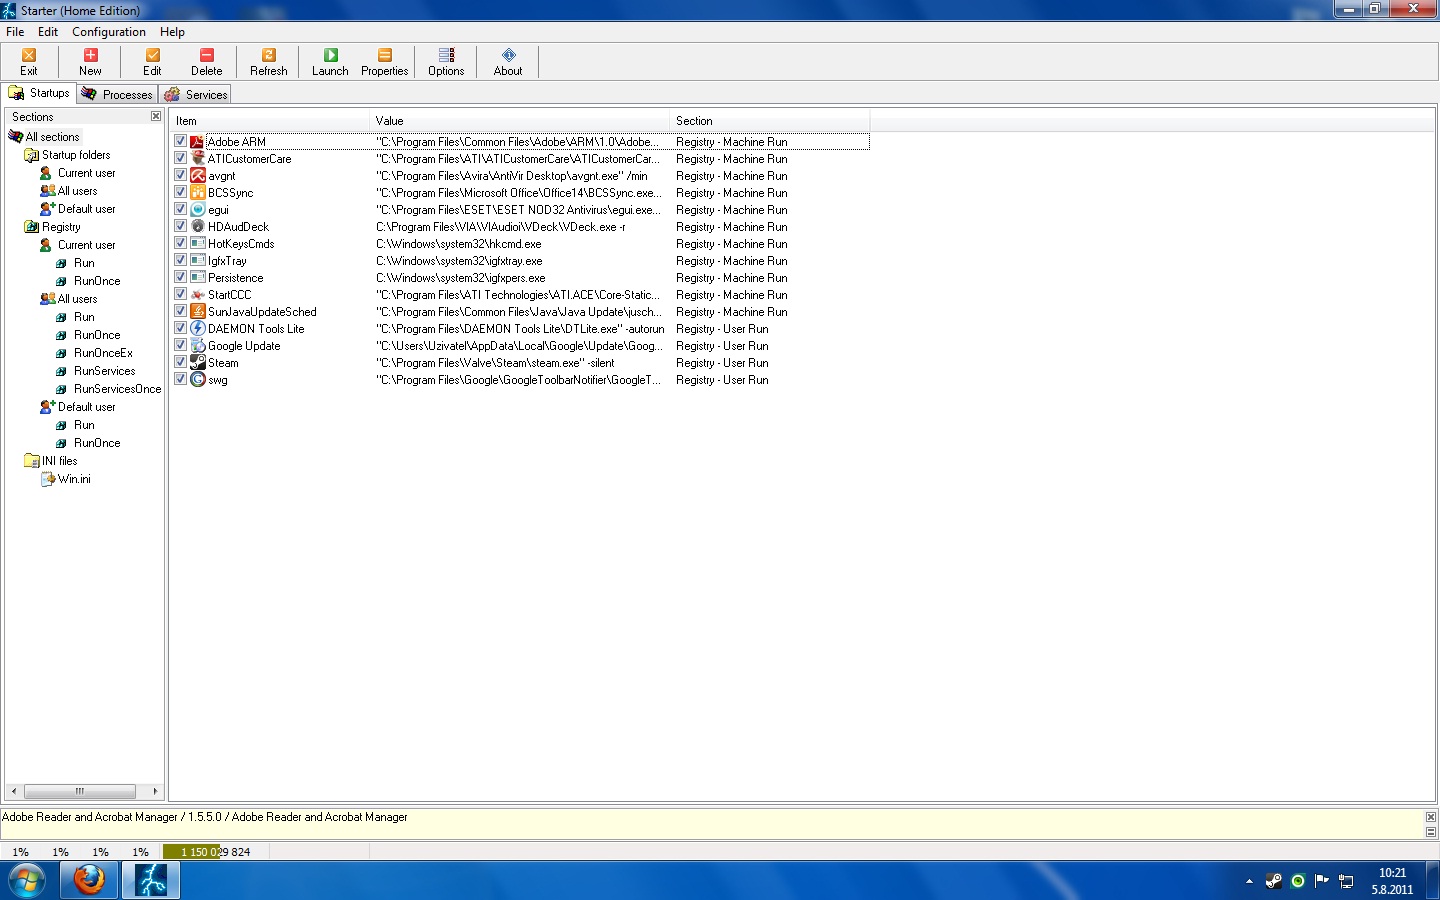Click the Sections panel horizontal scrollbar thumb
This screenshot has height=900, width=1440.
(79, 791)
